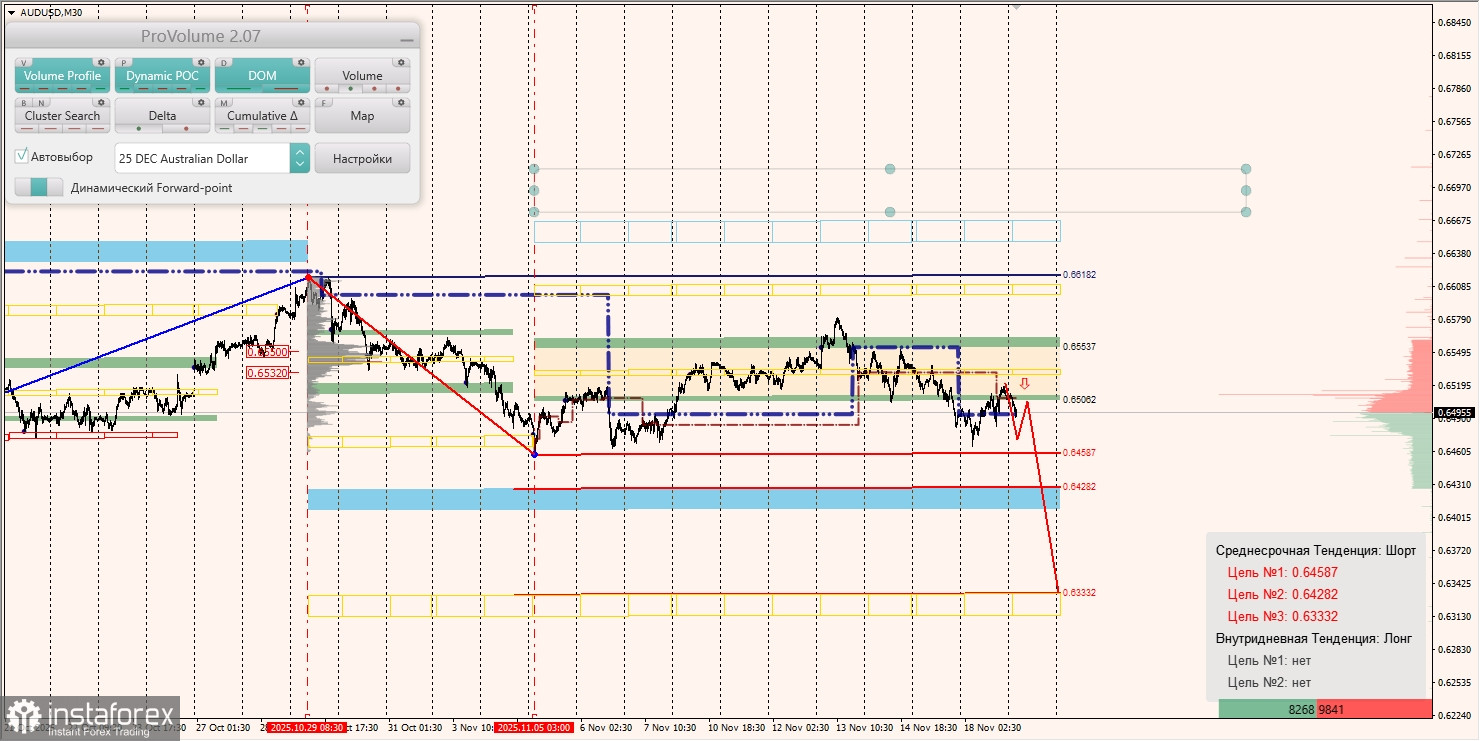The image size is (1480, 741).
Task: Open the Cluster Search settings gear
Action: [x=101, y=102]
